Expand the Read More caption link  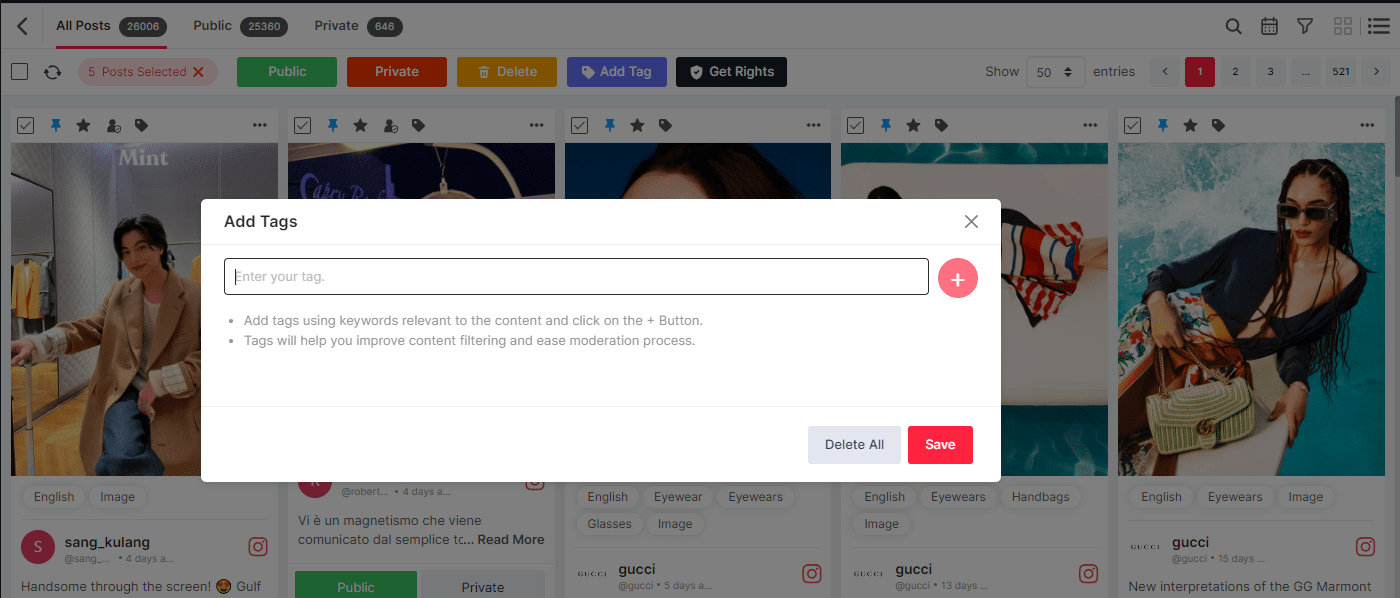click(x=510, y=539)
